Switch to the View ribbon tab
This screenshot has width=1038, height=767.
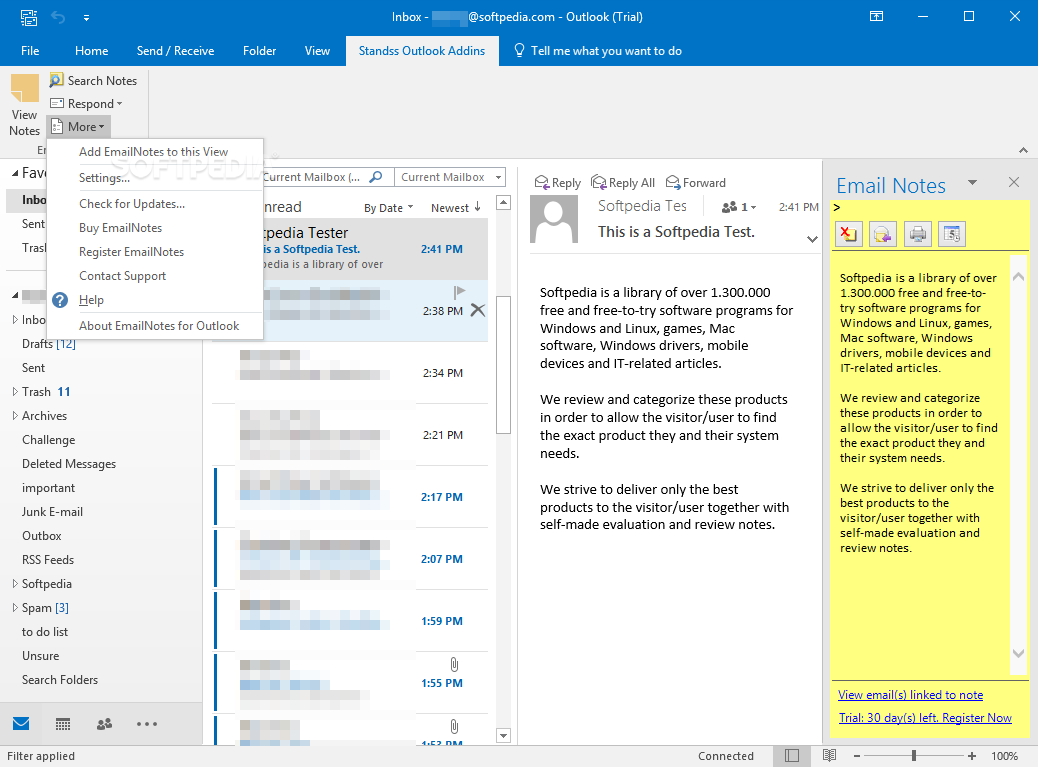point(317,51)
